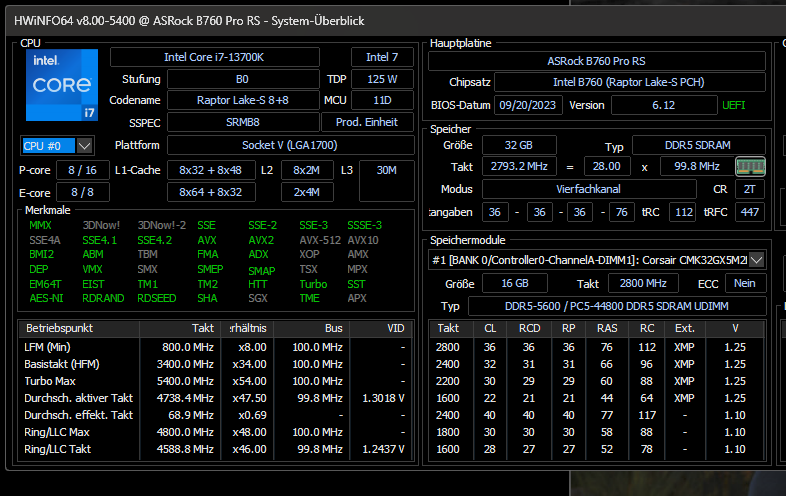Click the Intel 7 process field
This screenshot has width=786, height=496.
pos(382,57)
